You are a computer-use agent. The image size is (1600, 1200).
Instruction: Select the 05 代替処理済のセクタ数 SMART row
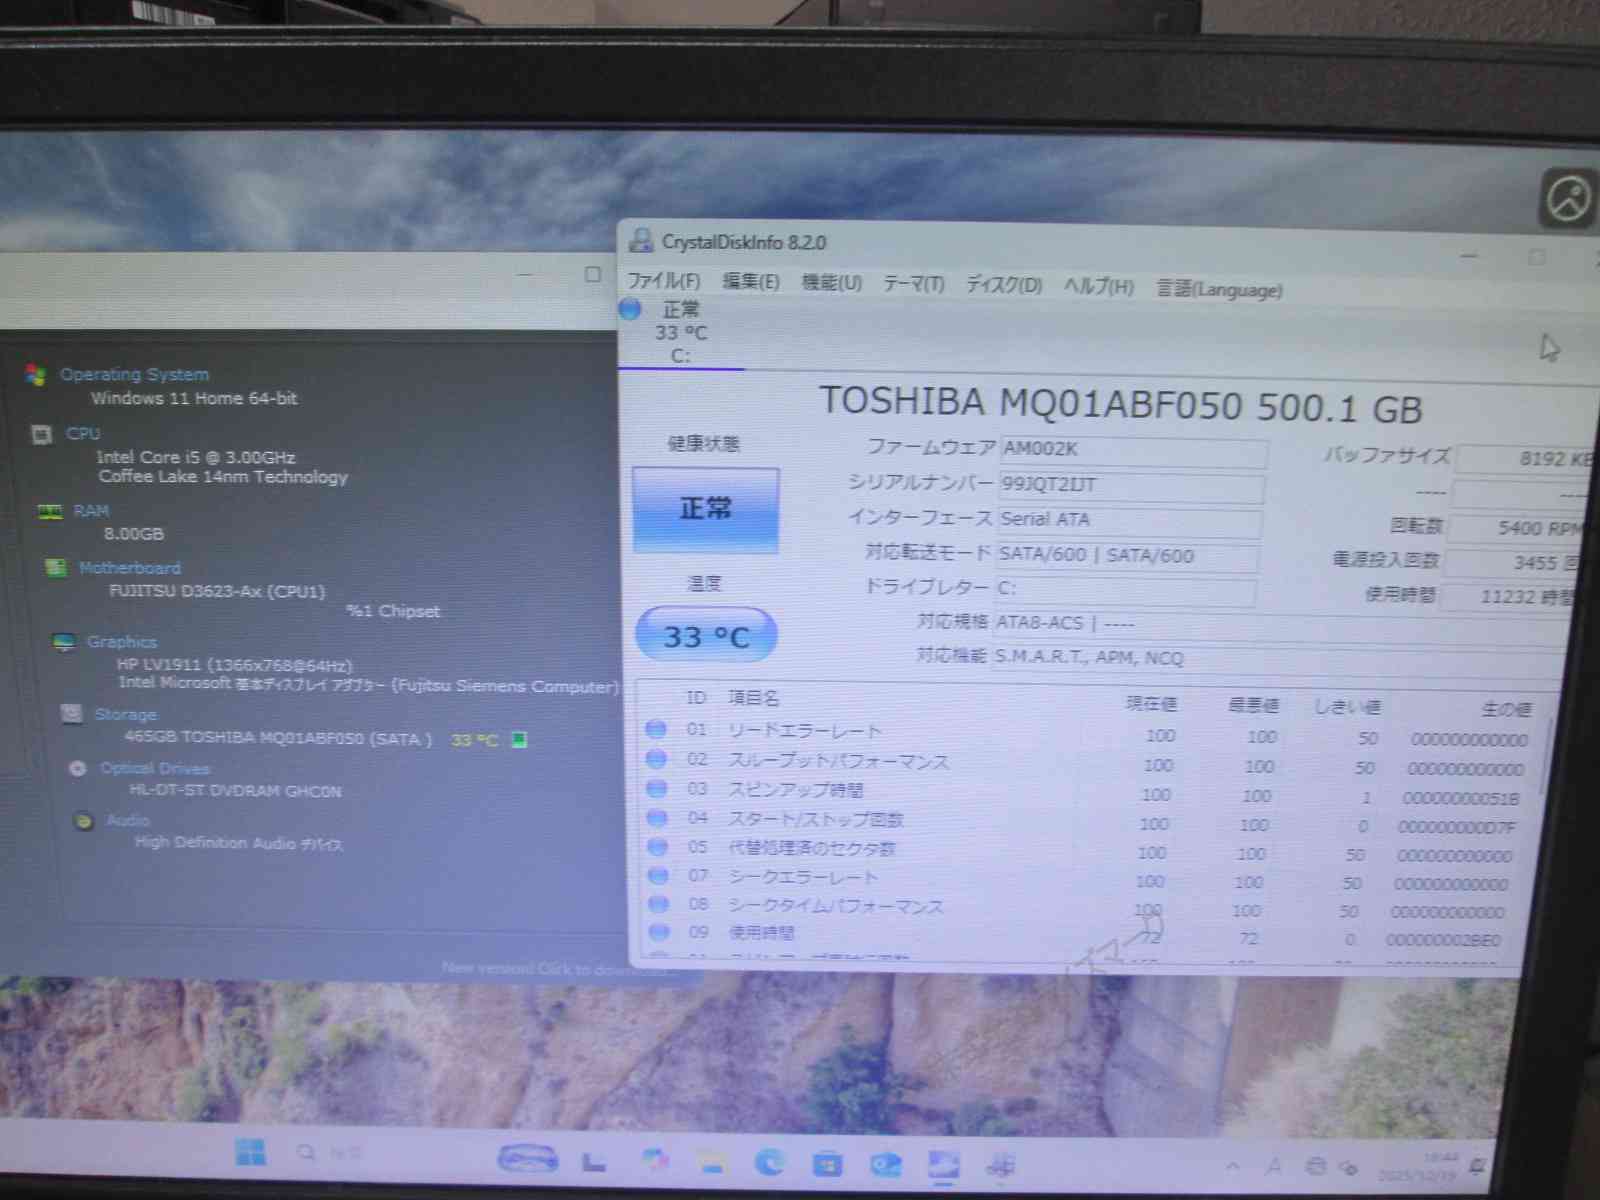click(x=811, y=848)
